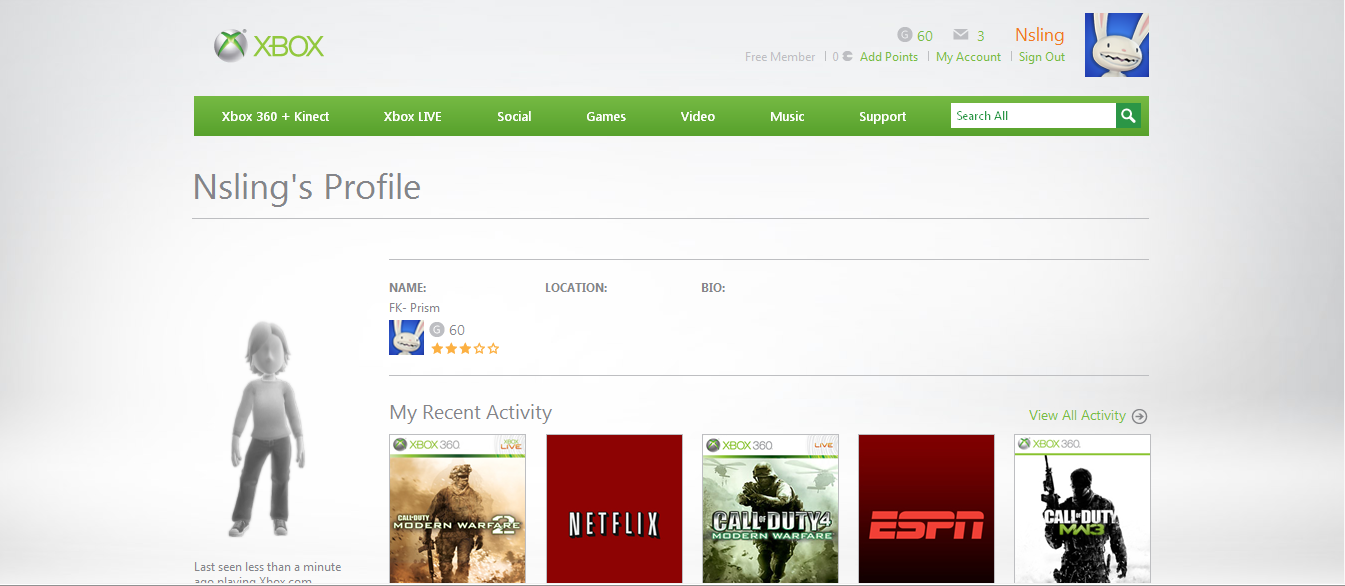Click the Search All input field
Screen dimensions: 1345x586
coord(1033,116)
